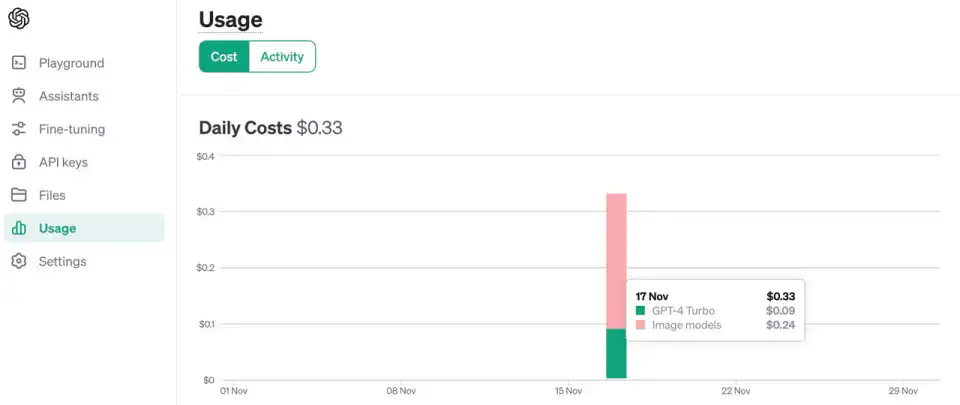Click the green GPT-4 Turbo bar segment
The width and height of the screenshot is (960, 405).
tap(616, 354)
